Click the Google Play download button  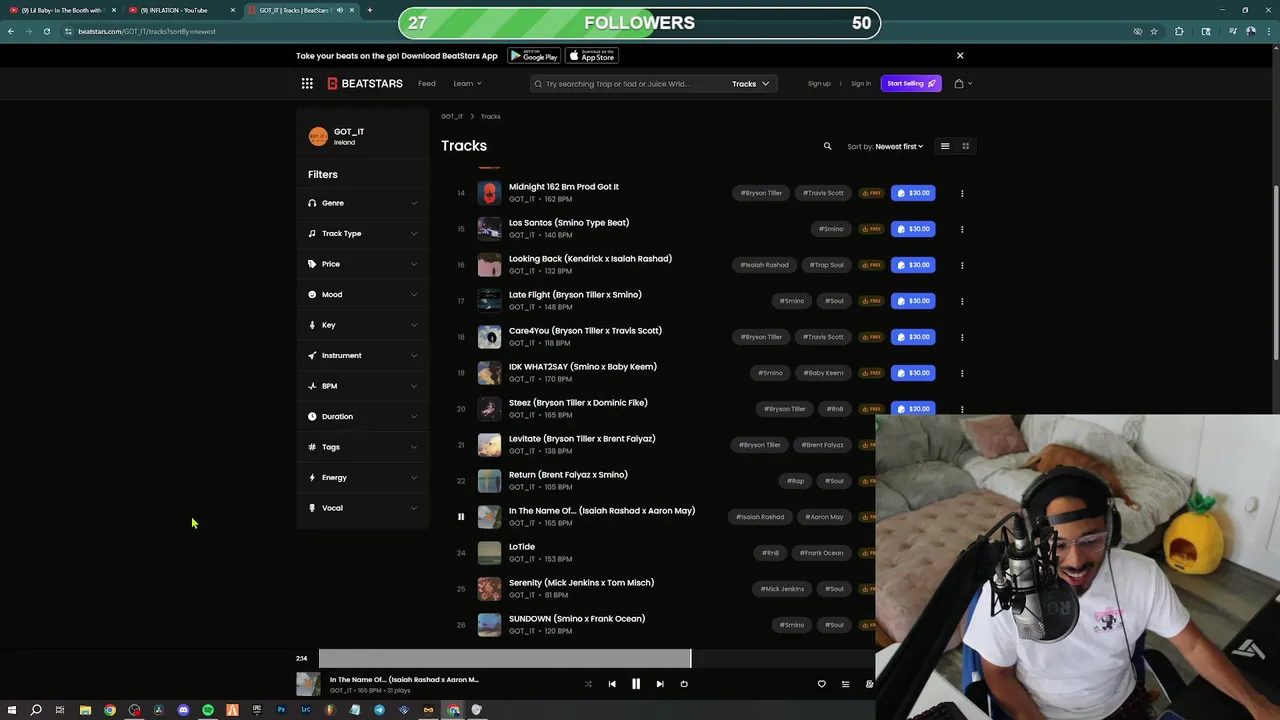tap(534, 56)
